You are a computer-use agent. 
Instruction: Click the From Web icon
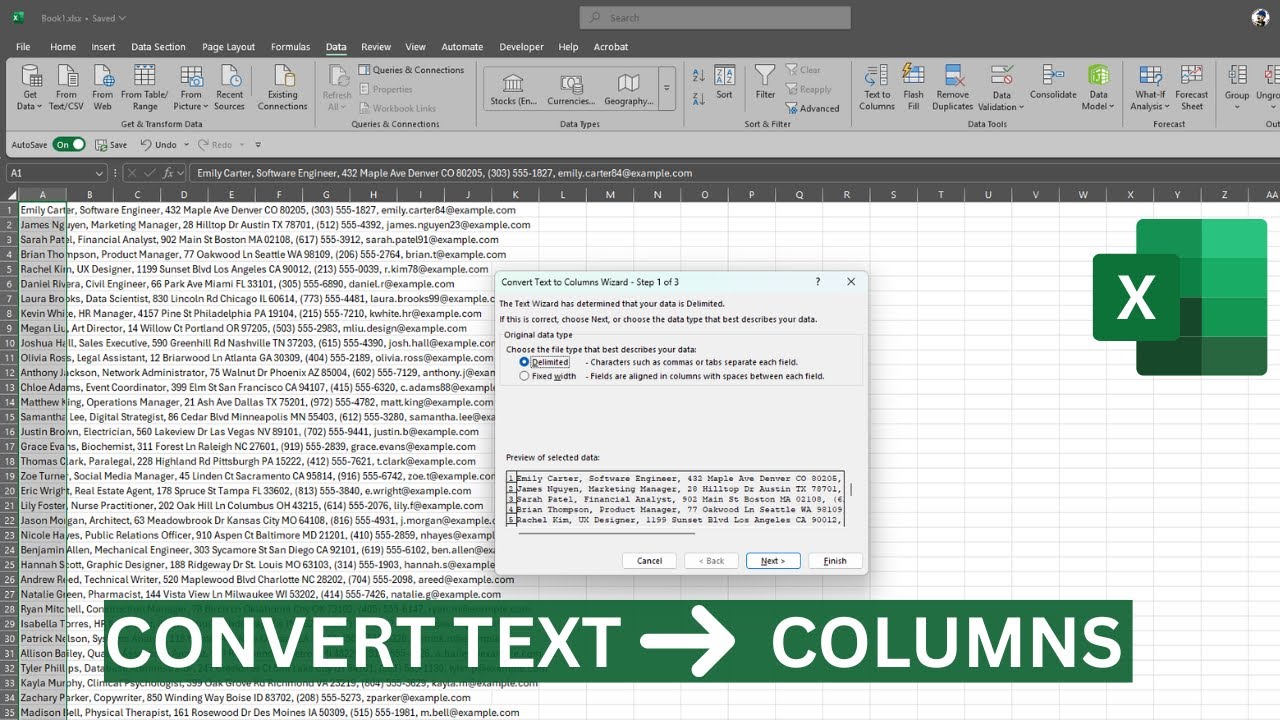click(103, 87)
